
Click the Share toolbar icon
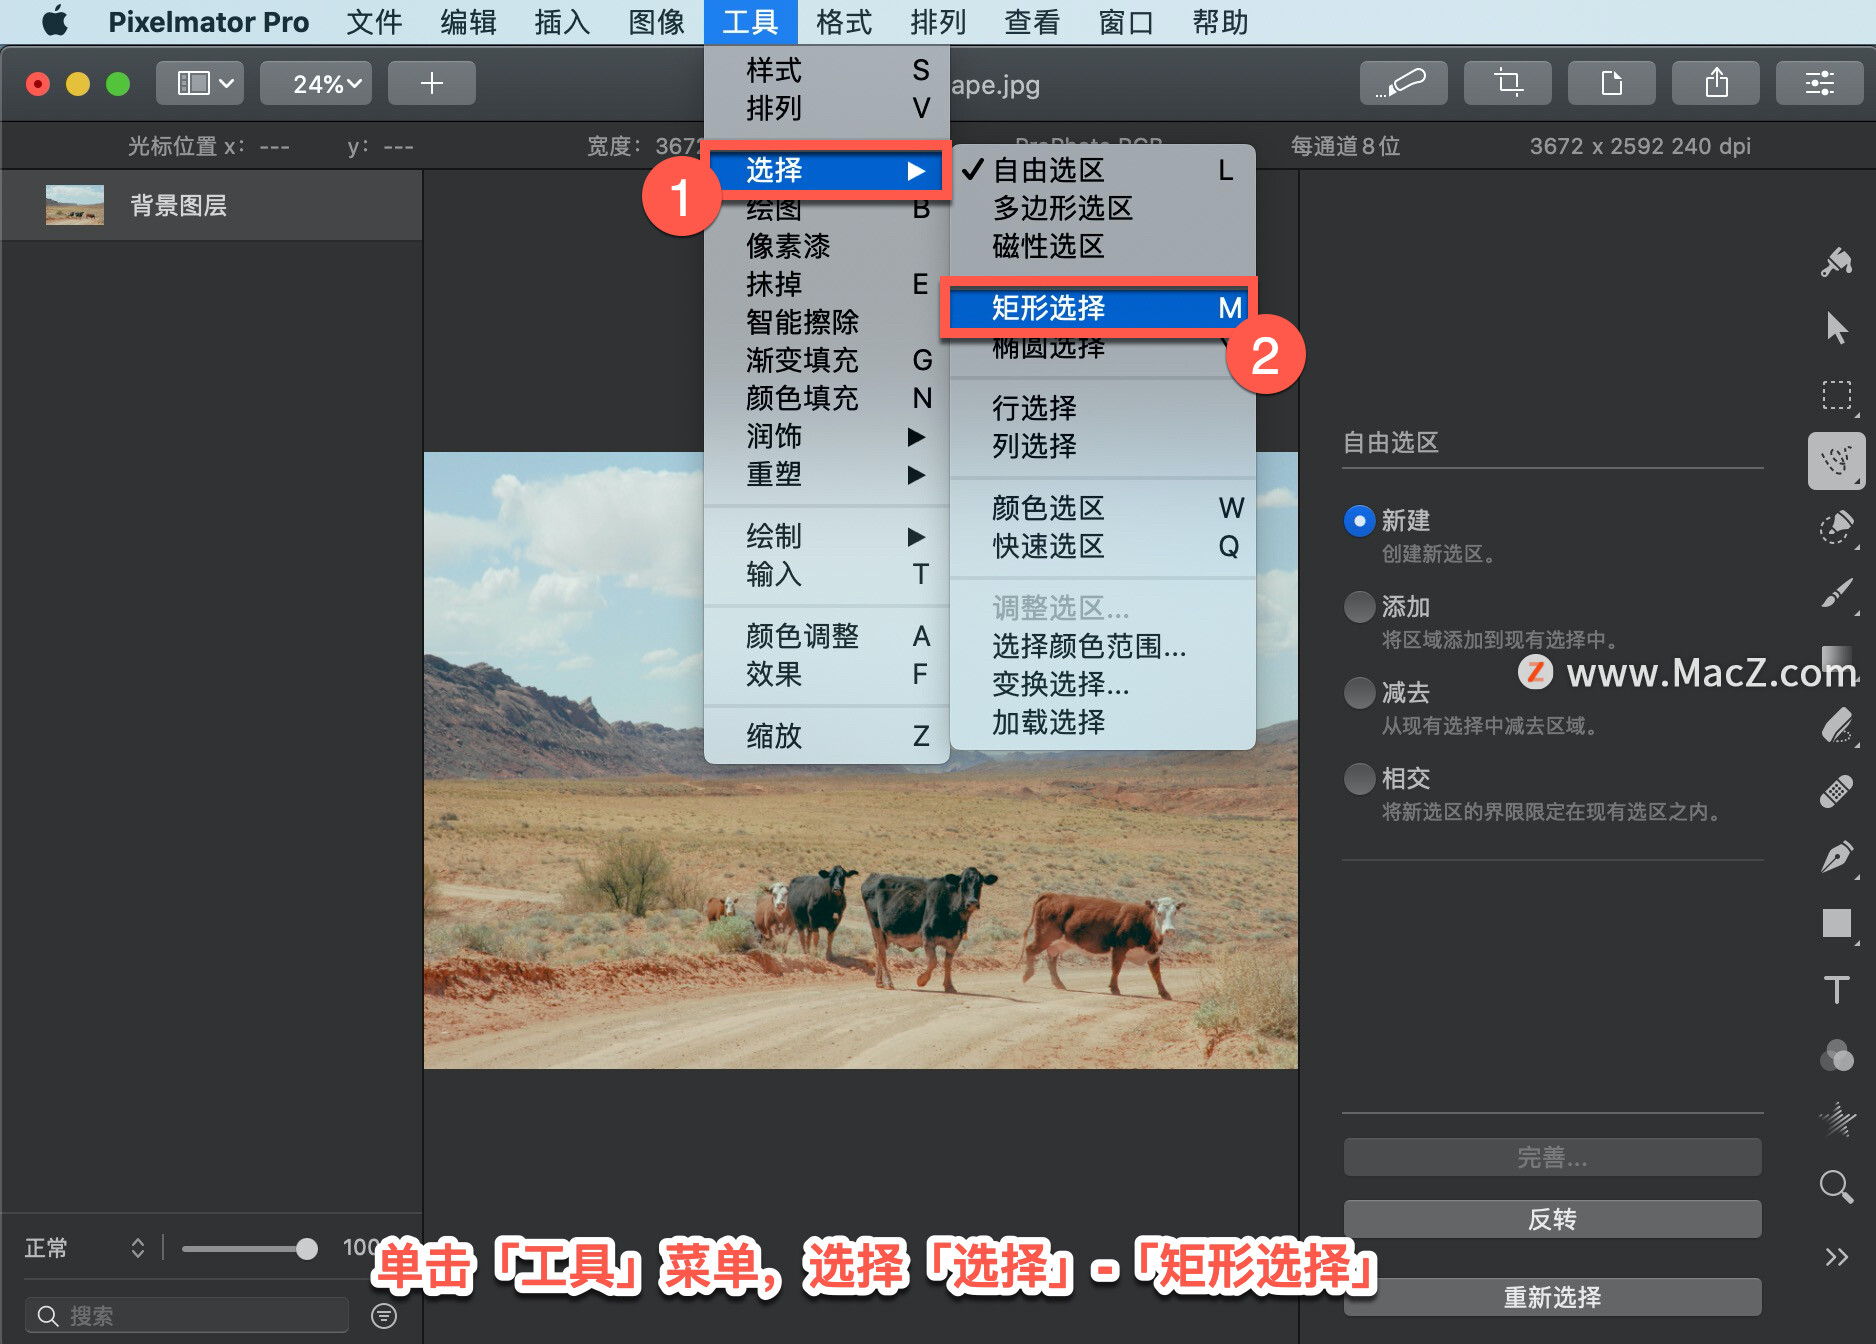[x=1715, y=83]
